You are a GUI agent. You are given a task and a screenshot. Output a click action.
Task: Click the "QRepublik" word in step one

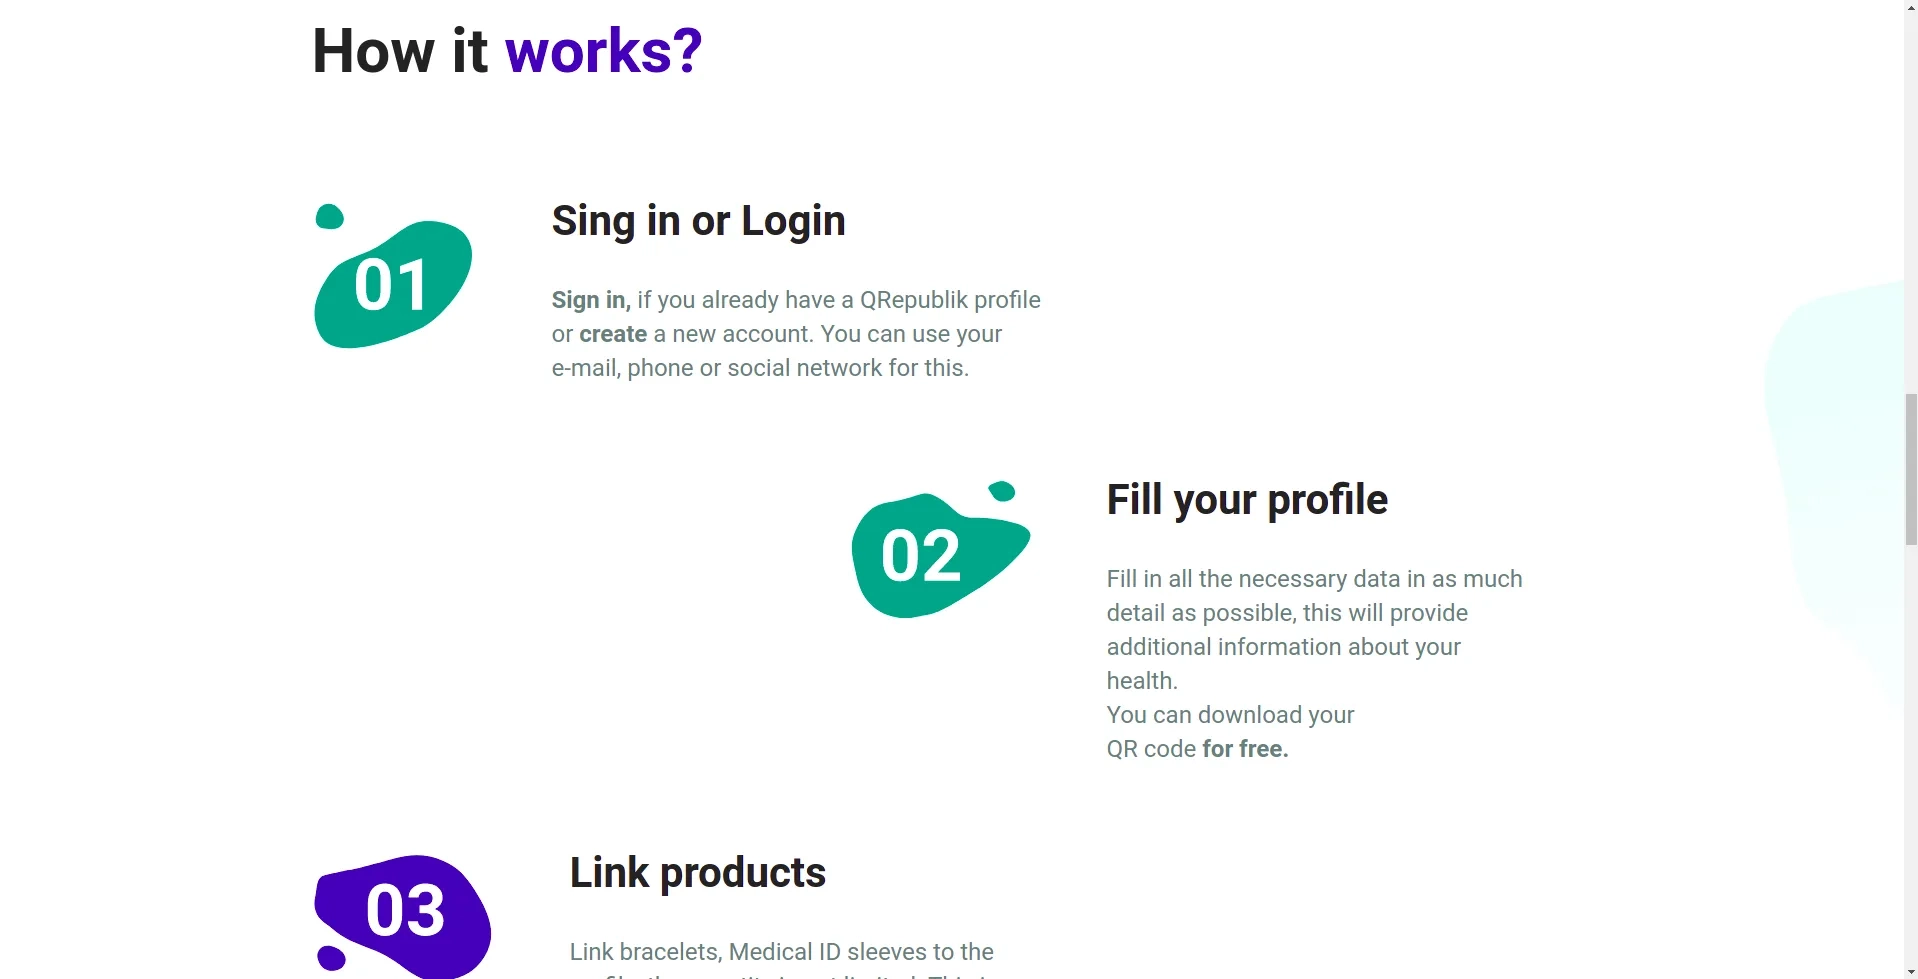pos(913,300)
